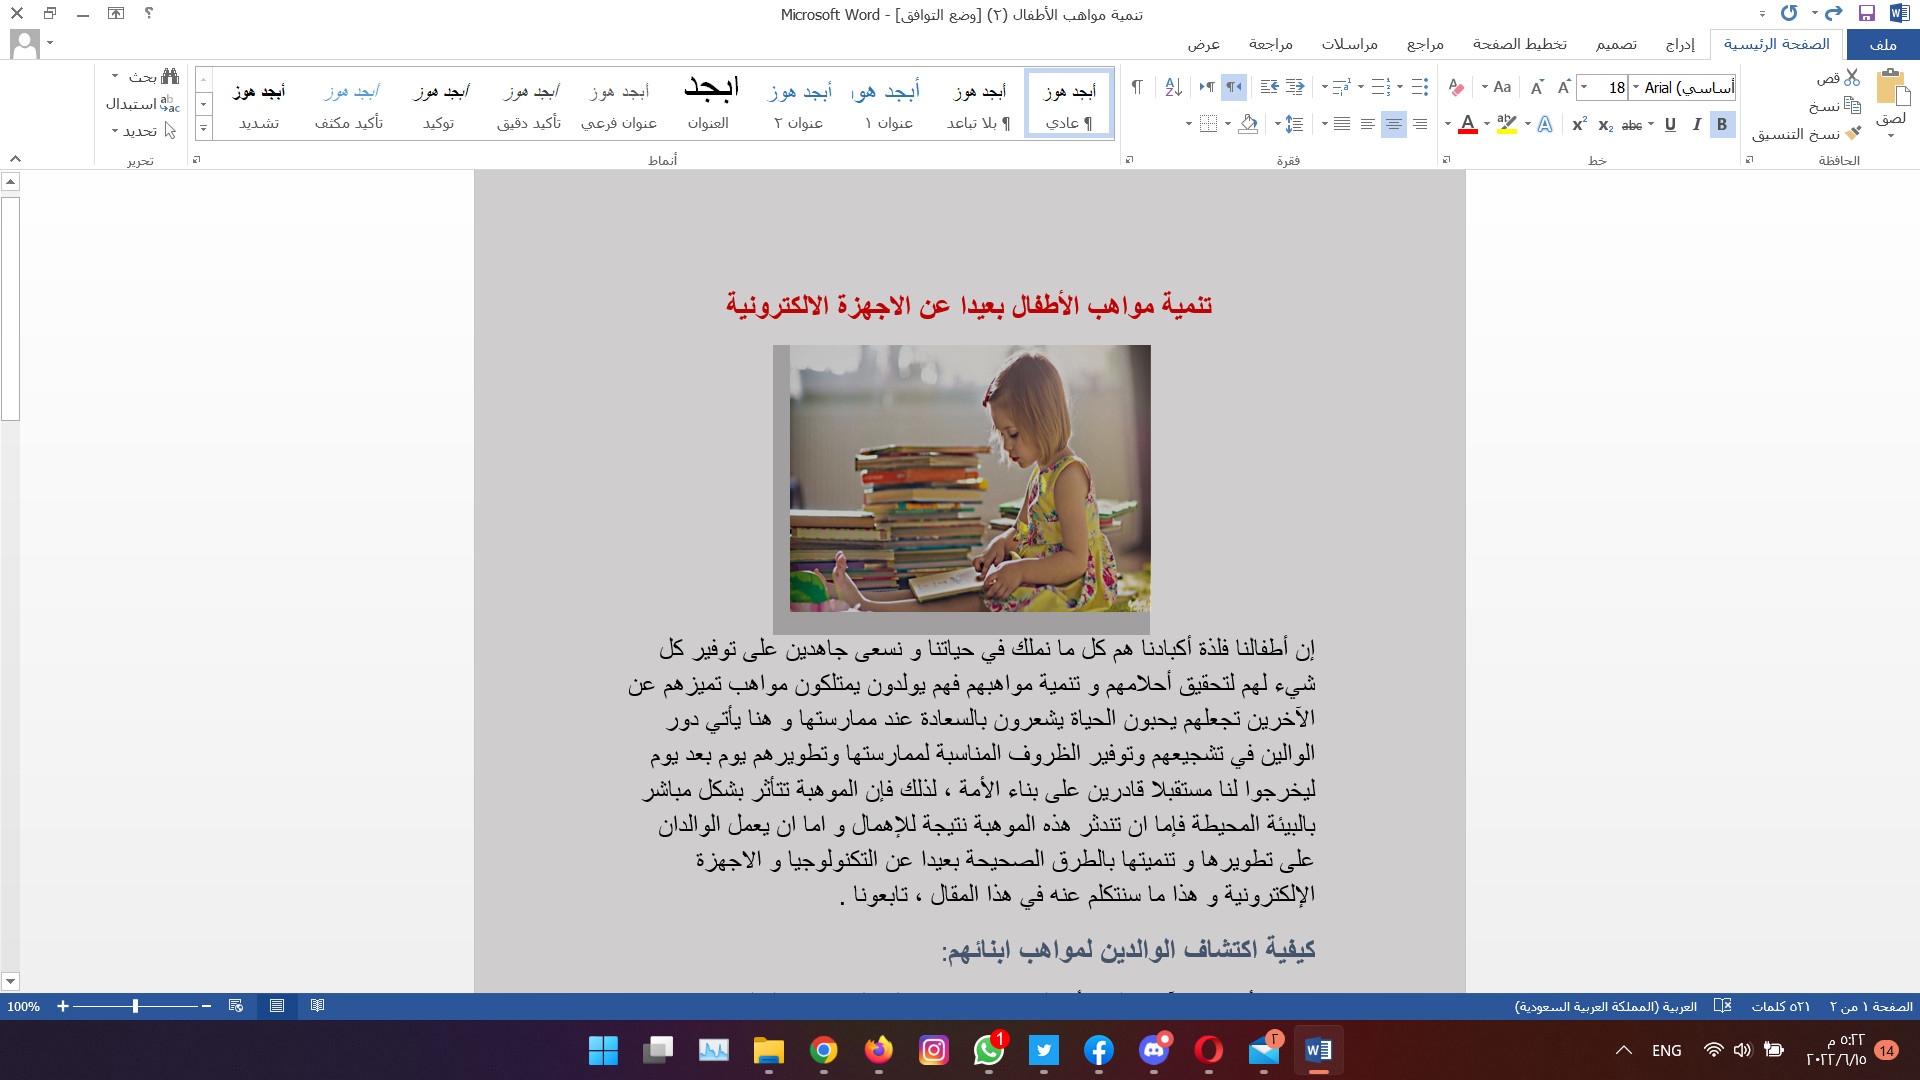This screenshot has width=1920, height=1080.
Task: Click the plus to increase zoom level
Action: pyautogui.click(x=63, y=1007)
